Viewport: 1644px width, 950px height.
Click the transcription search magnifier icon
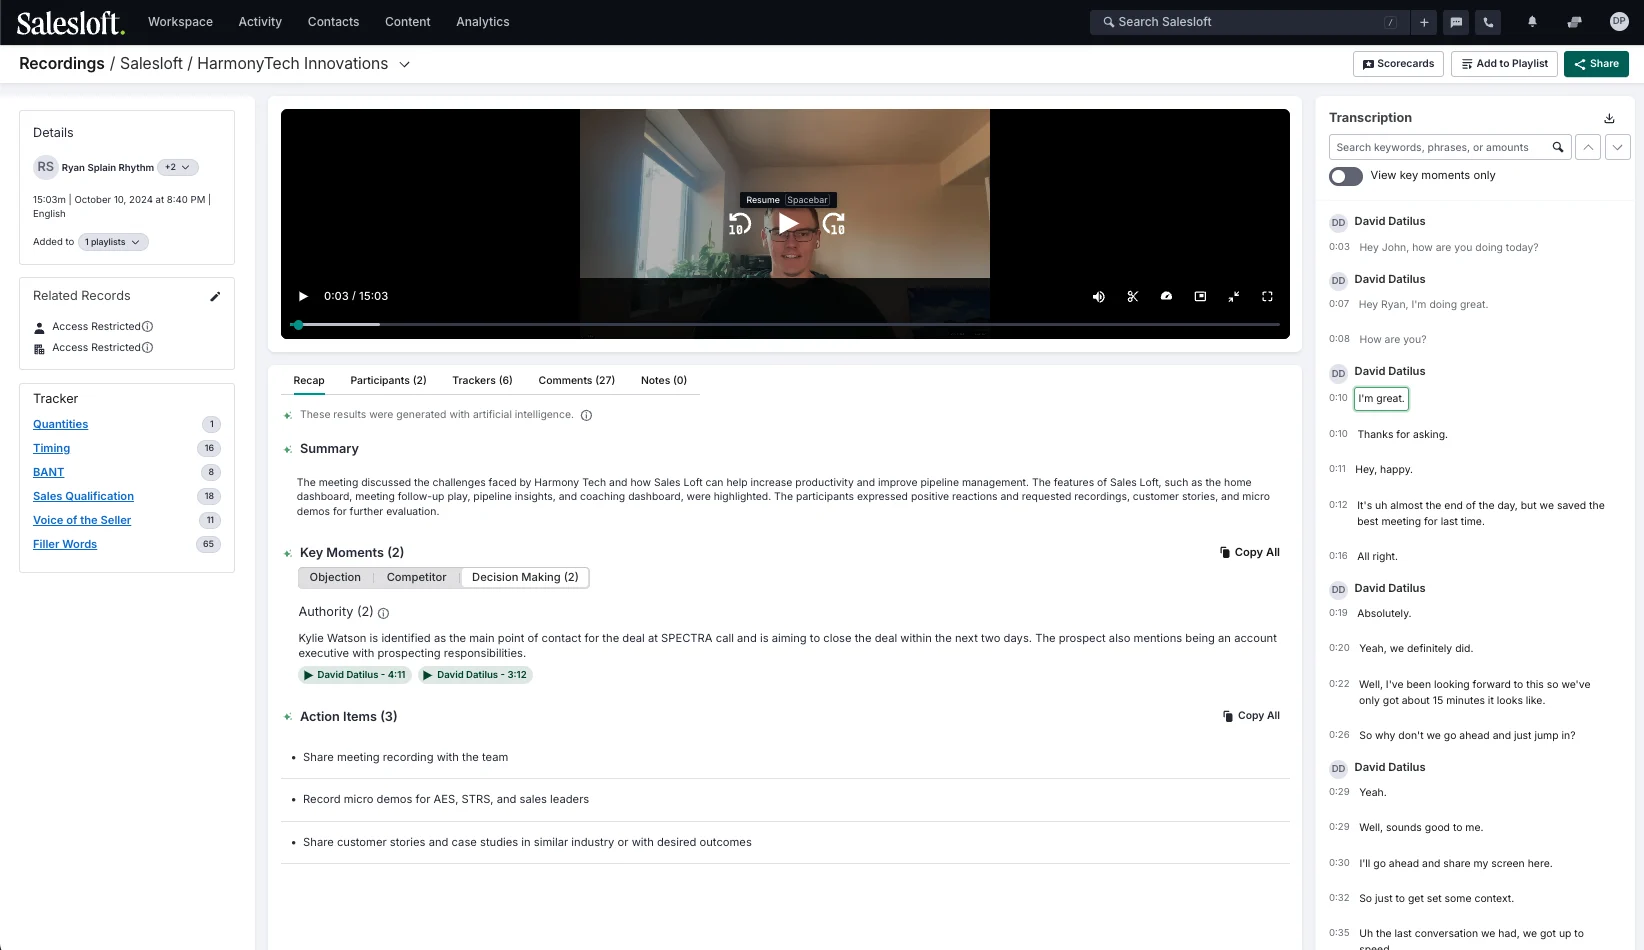[x=1557, y=147]
